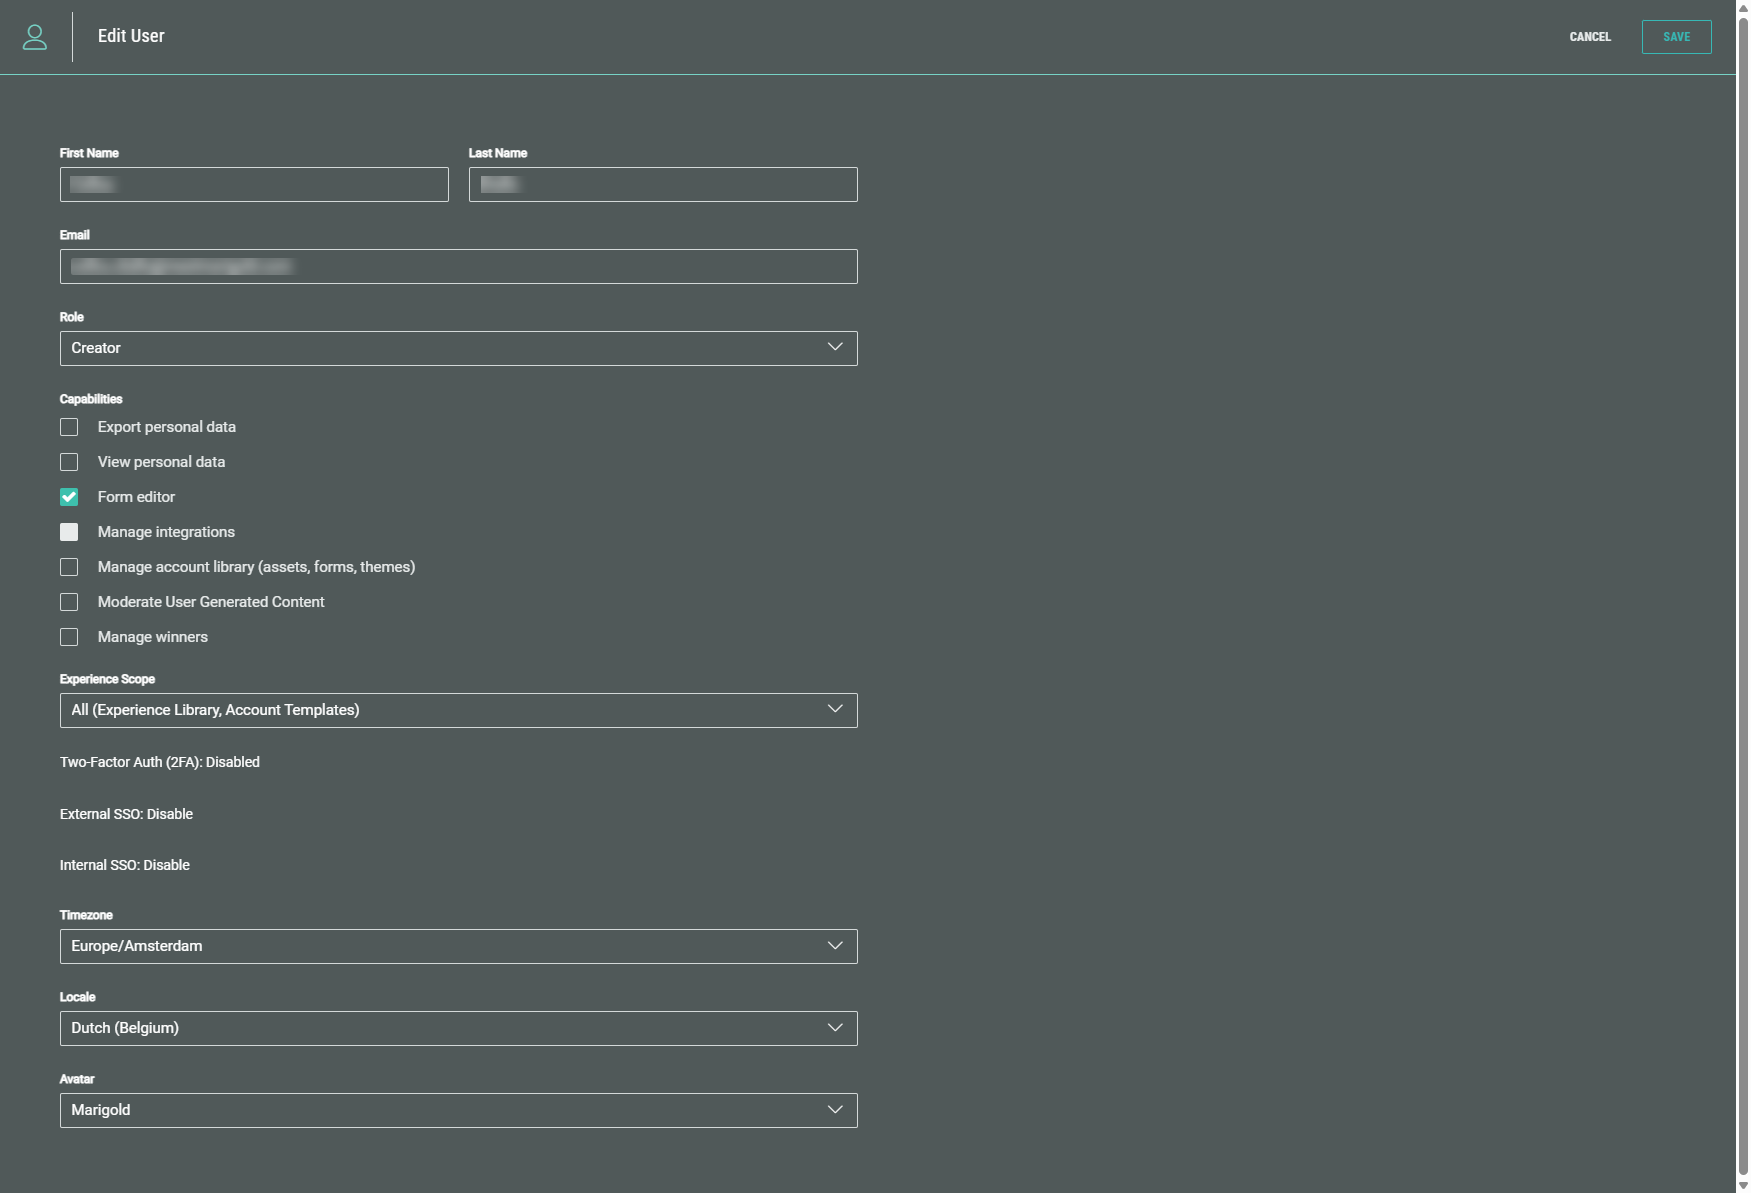
Task: Click the scrollbar up arrow
Action: [1743, 8]
